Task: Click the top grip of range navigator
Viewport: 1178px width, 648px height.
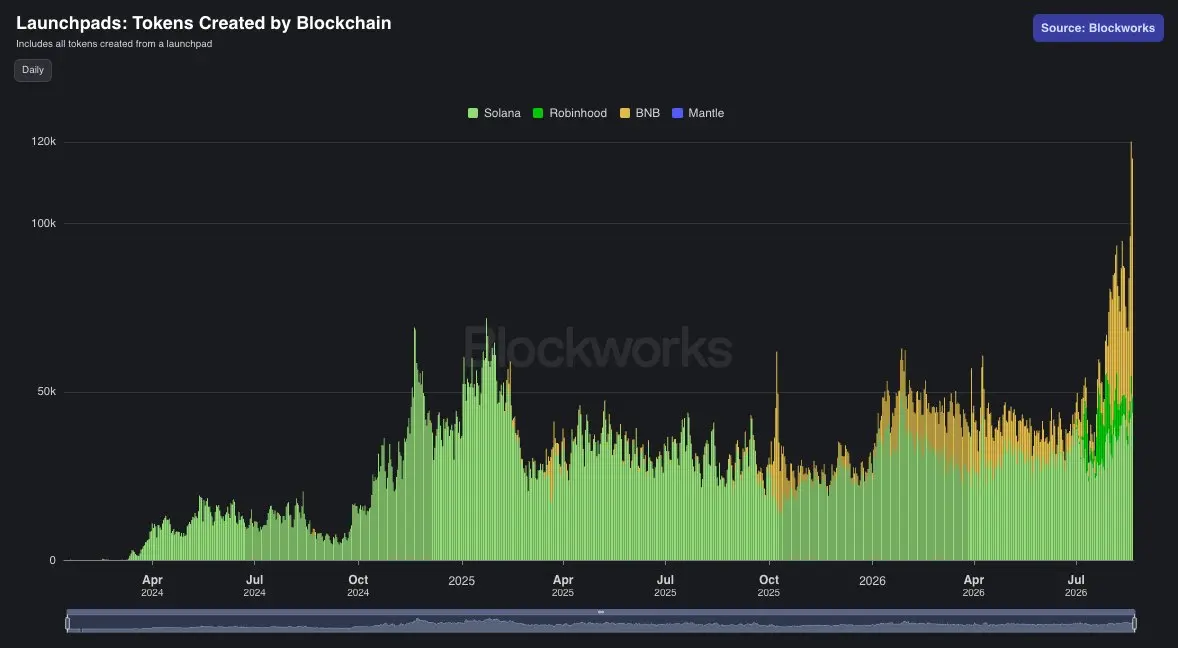Action: tap(601, 612)
